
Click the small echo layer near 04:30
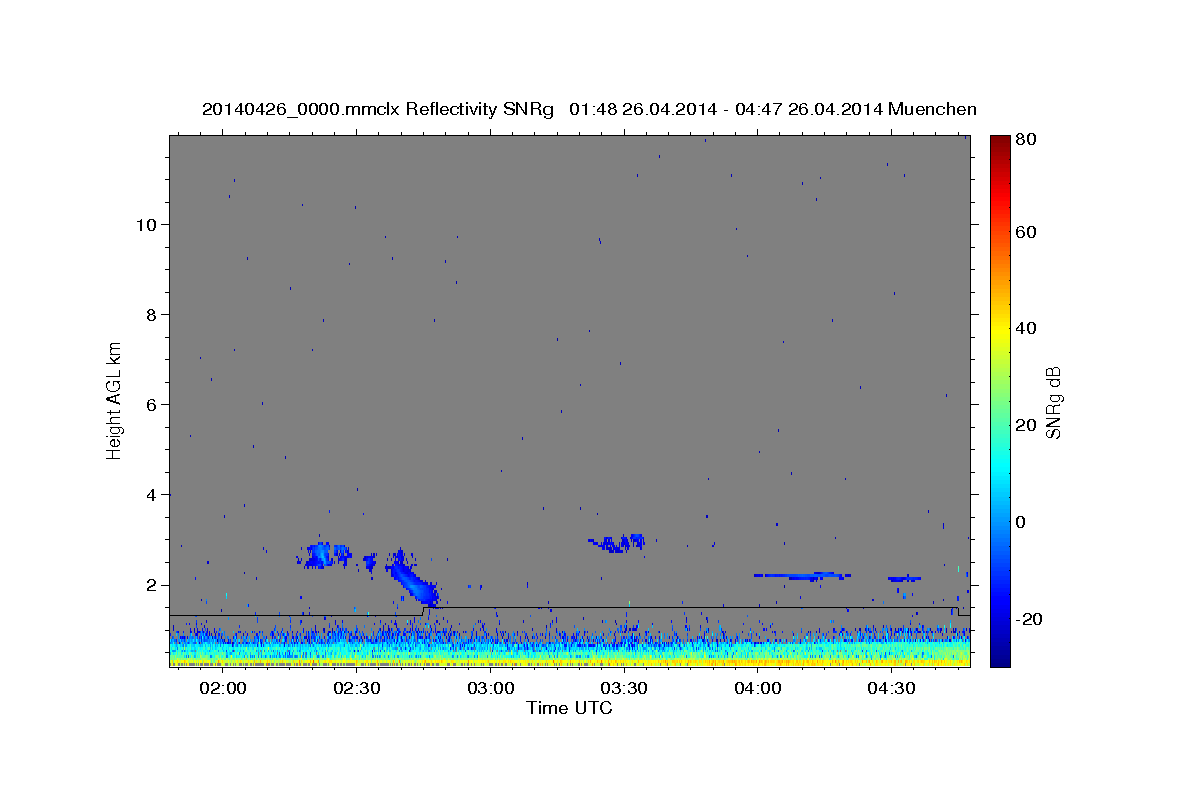tap(904, 578)
